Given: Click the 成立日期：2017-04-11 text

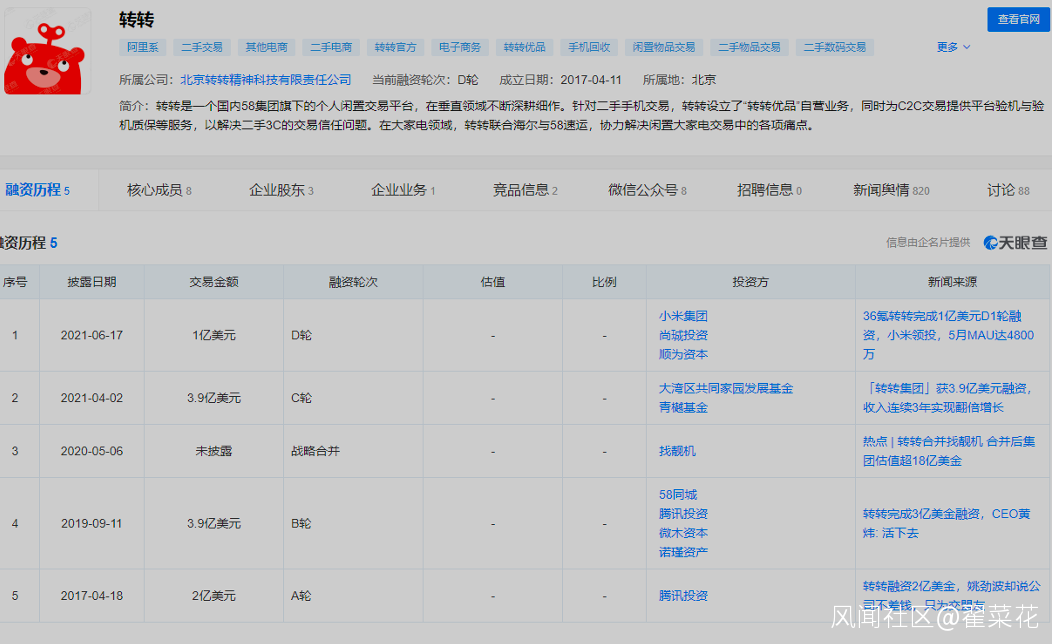Looking at the screenshot, I should tap(560, 80).
